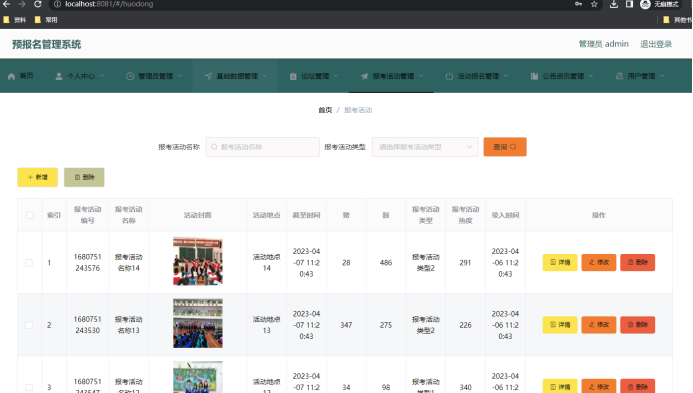
Task: Click the chart icon for 公告资讯管理
Action: coord(534,76)
